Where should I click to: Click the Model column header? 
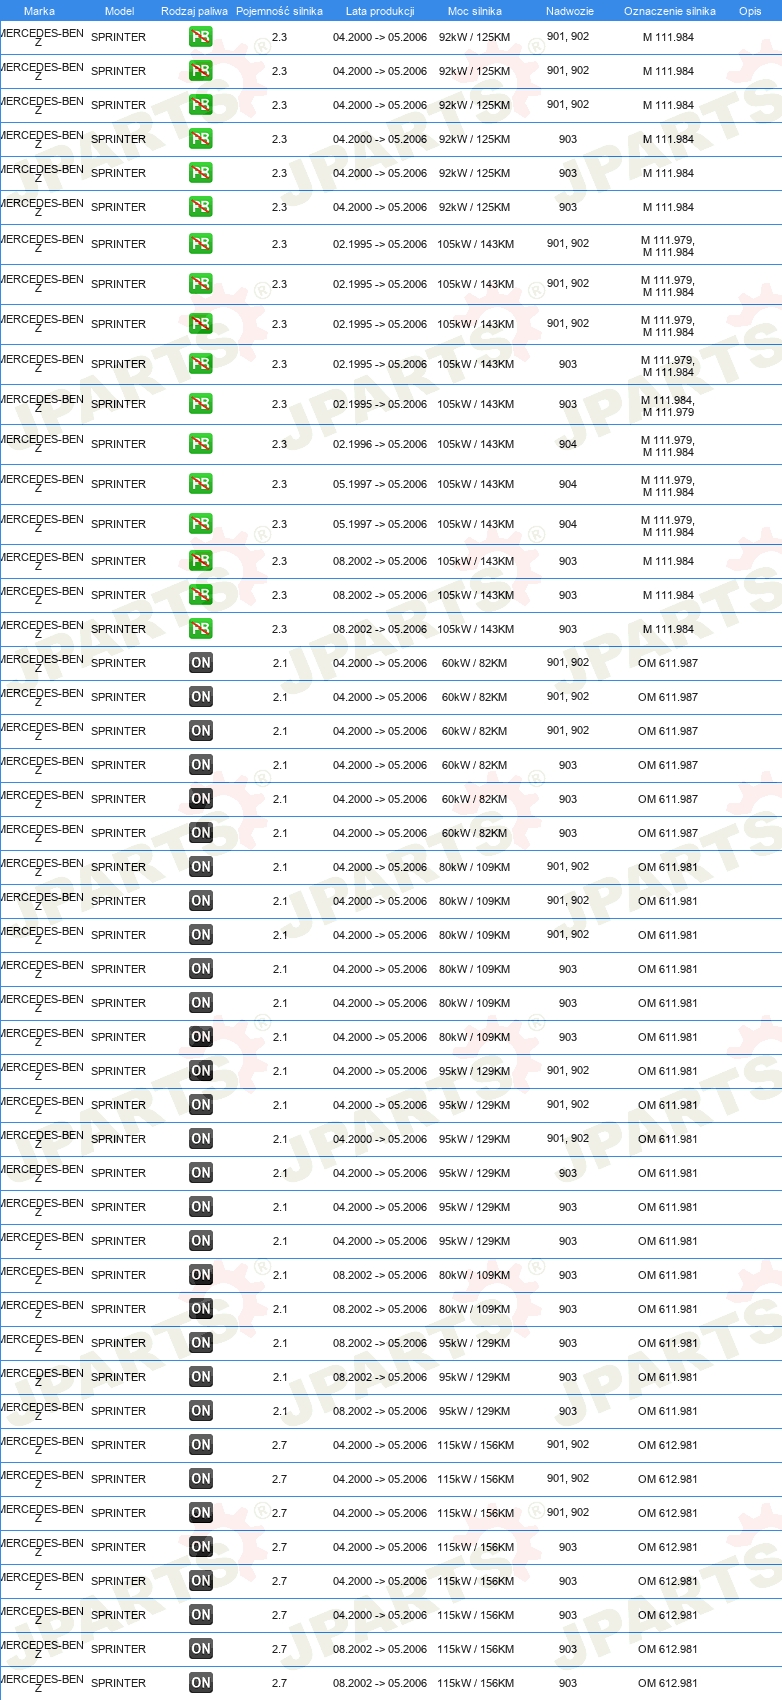pos(119,11)
